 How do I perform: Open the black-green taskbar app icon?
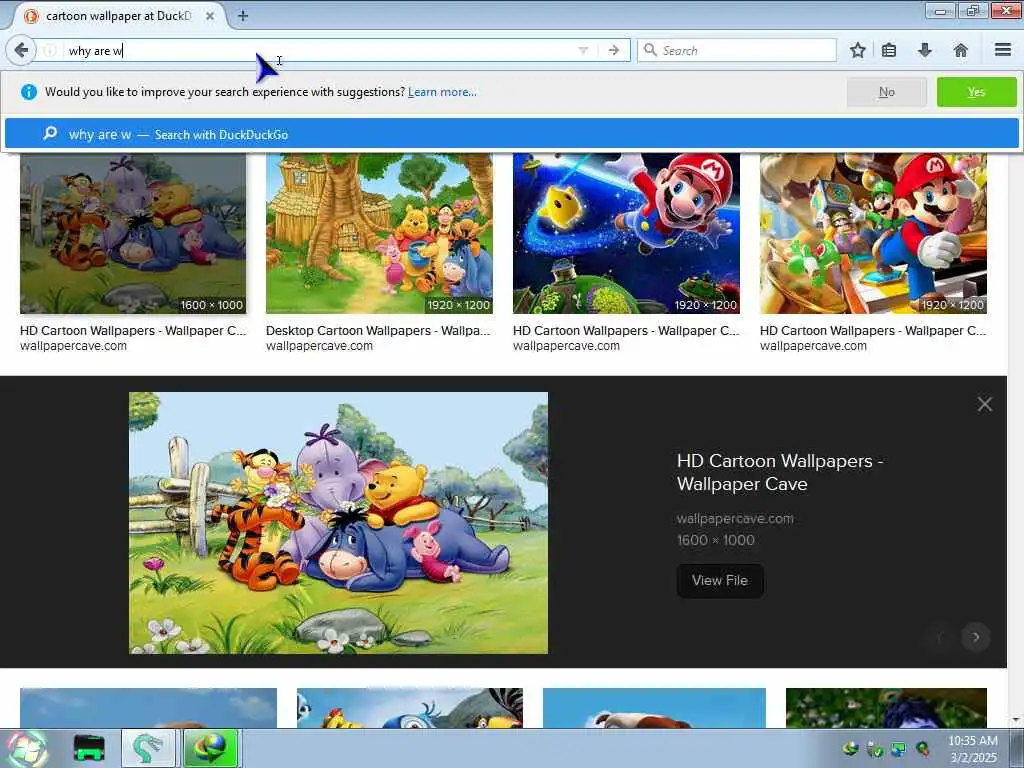pyautogui.click(x=89, y=748)
